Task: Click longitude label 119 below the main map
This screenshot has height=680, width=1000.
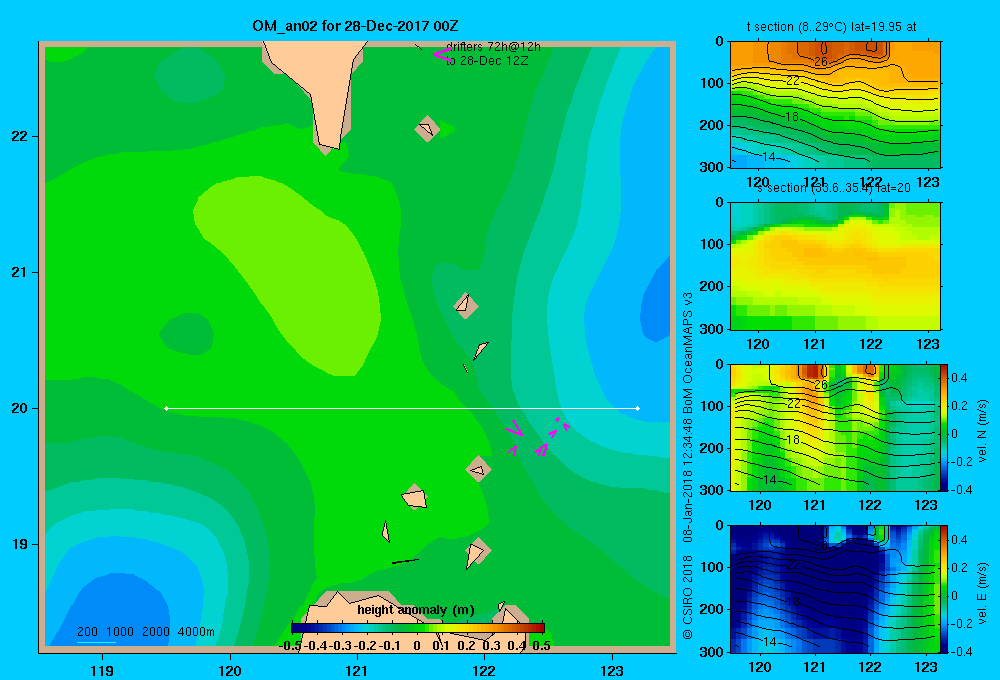Action: pos(102,671)
